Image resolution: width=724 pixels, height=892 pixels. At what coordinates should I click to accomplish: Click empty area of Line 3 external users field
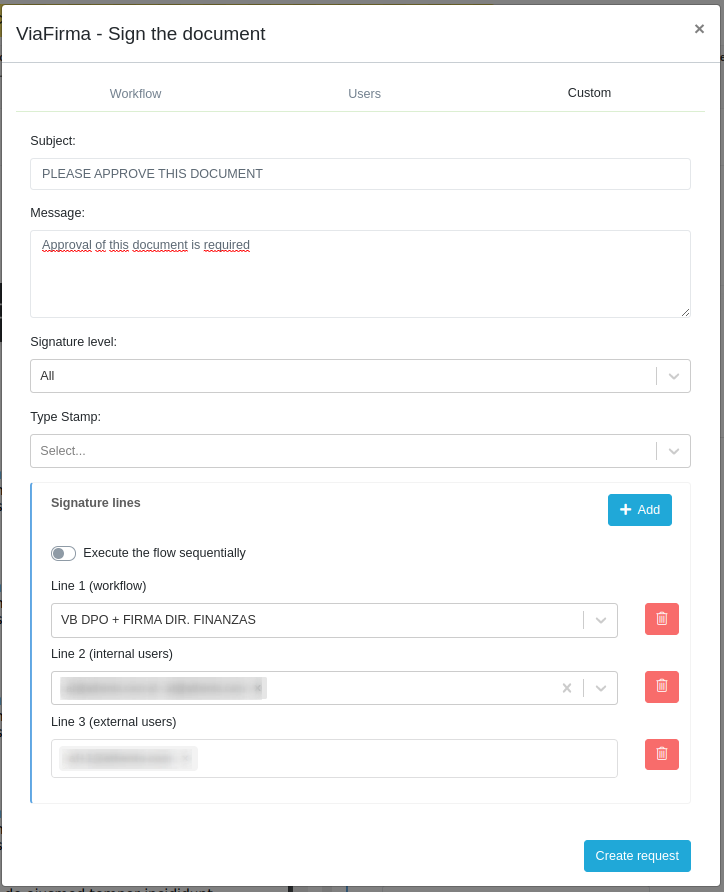point(400,759)
